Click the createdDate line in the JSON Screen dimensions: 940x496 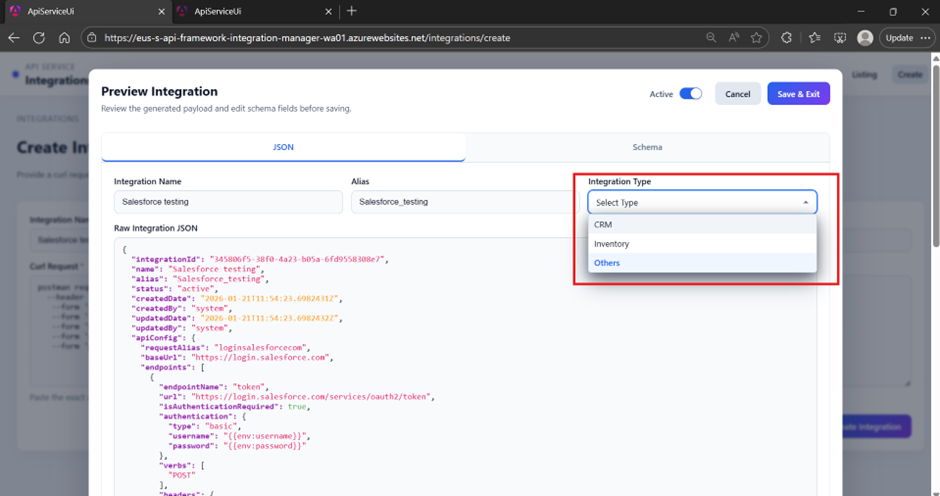237,299
